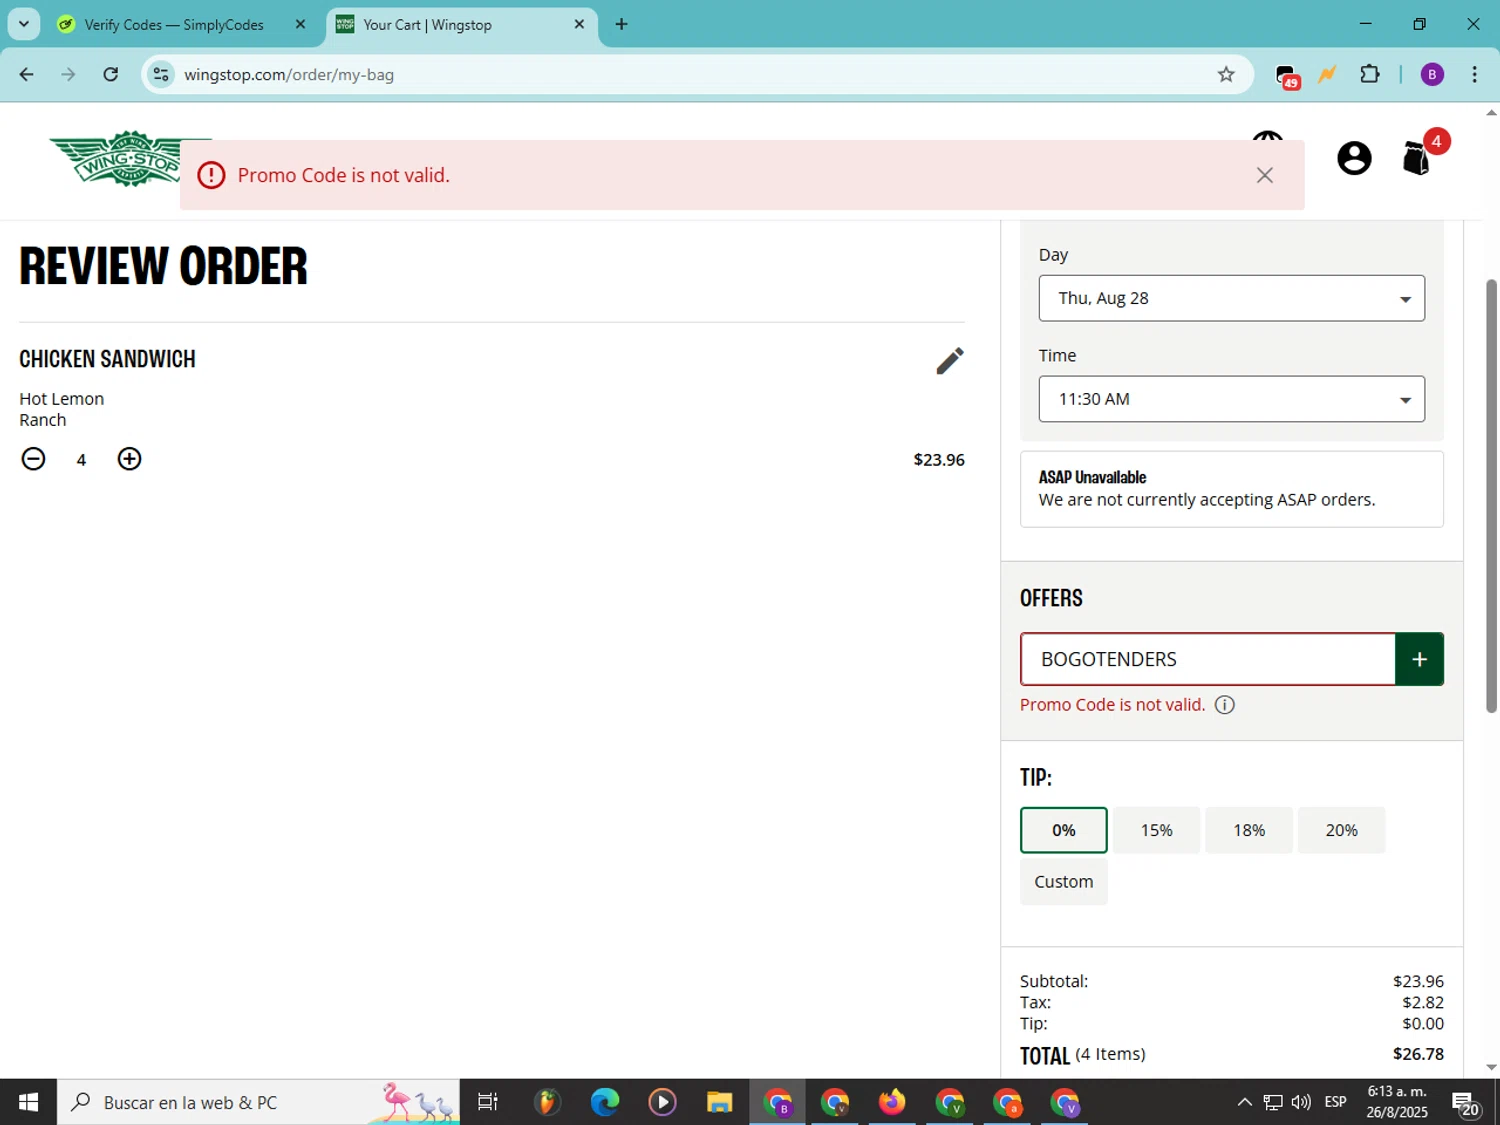Open the extension with red 49 badge
Viewport: 1500px width, 1125px height.
pyautogui.click(x=1287, y=75)
